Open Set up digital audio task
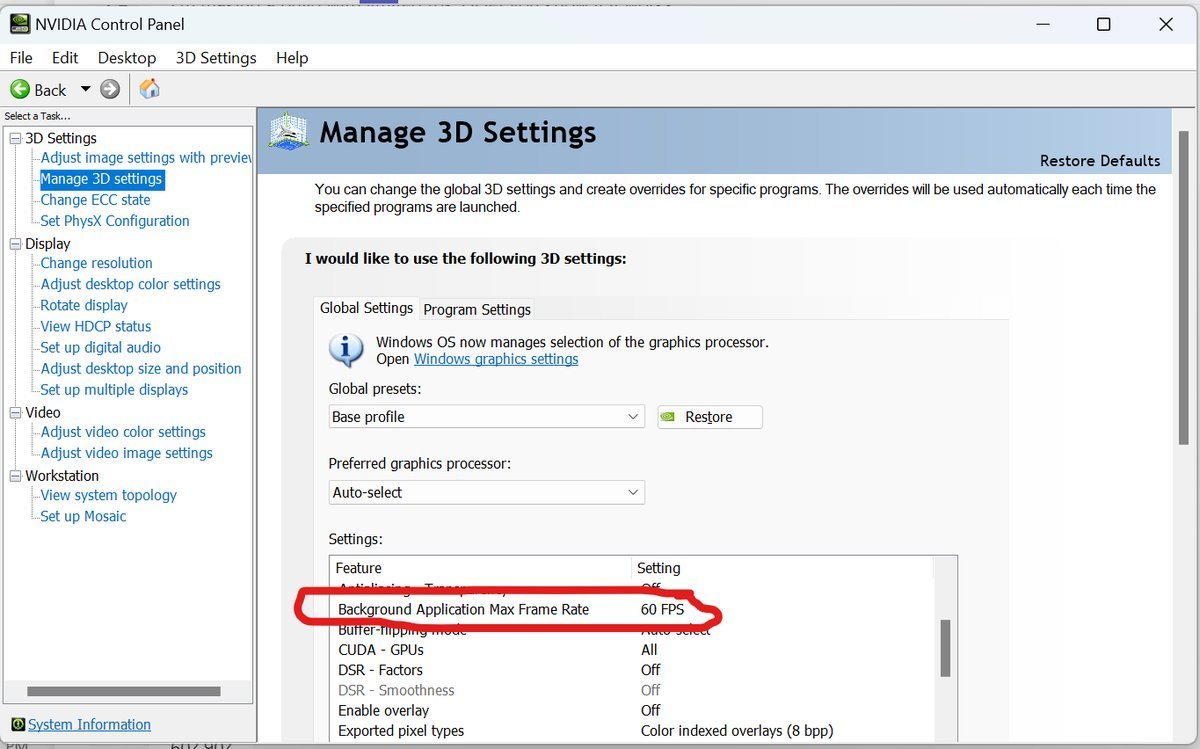This screenshot has width=1200, height=749. click(100, 347)
